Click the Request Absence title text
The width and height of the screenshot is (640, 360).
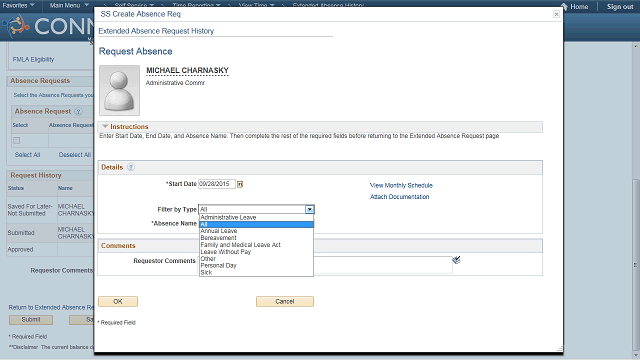point(136,51)
